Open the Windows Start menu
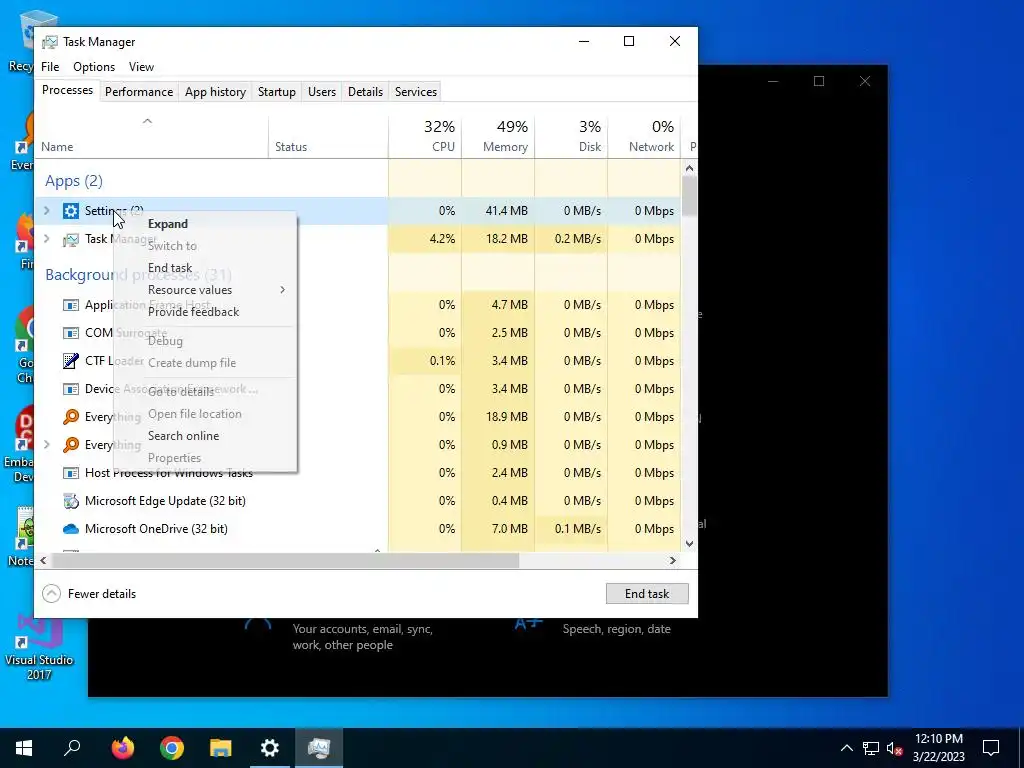Screen dimensions: 1024x768 point(24,748)
